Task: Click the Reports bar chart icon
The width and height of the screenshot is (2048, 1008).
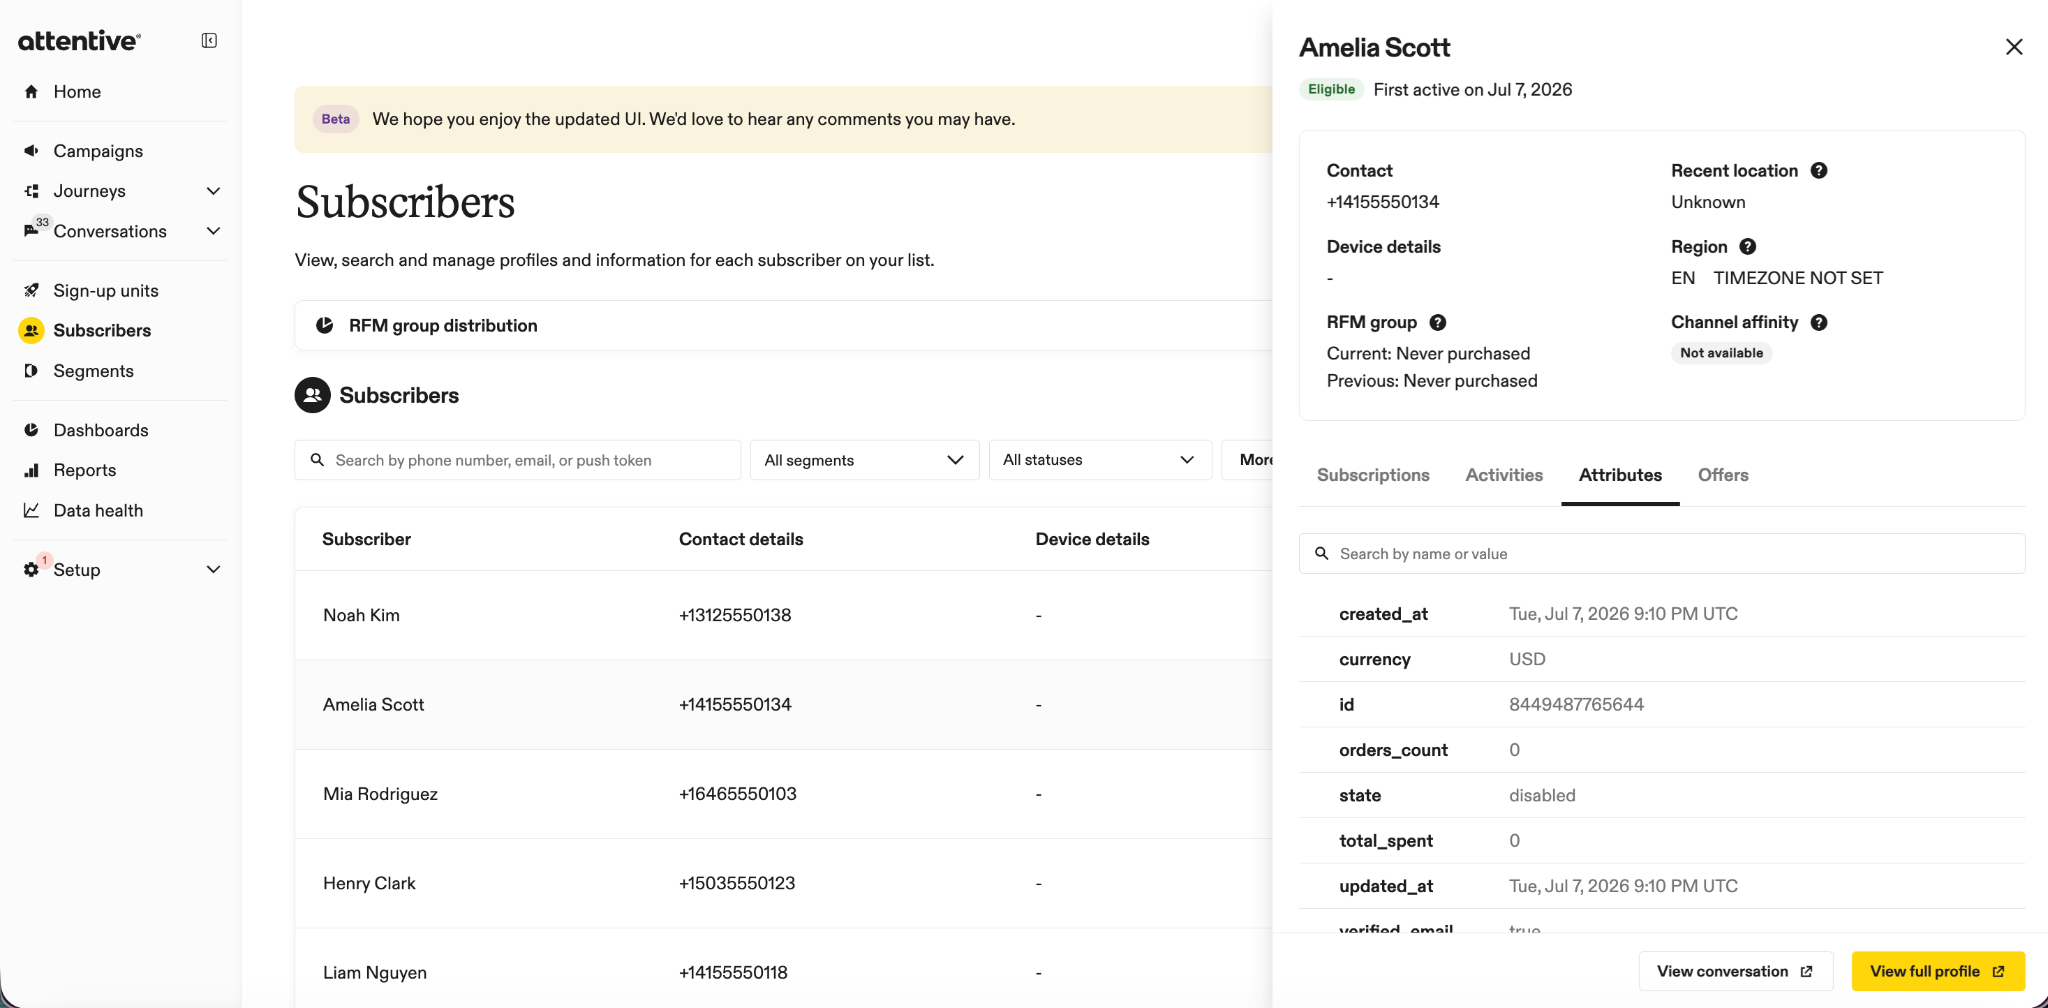Action: coord(31,470)
